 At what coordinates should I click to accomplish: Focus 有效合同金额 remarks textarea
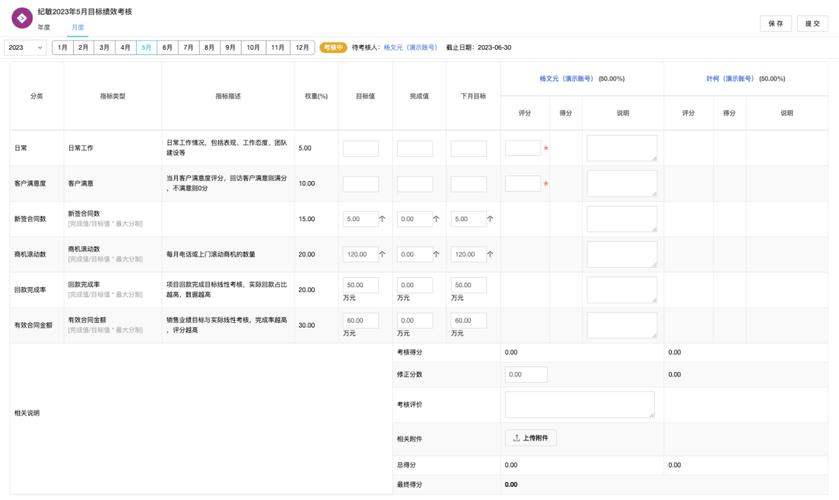coord(622,325)
